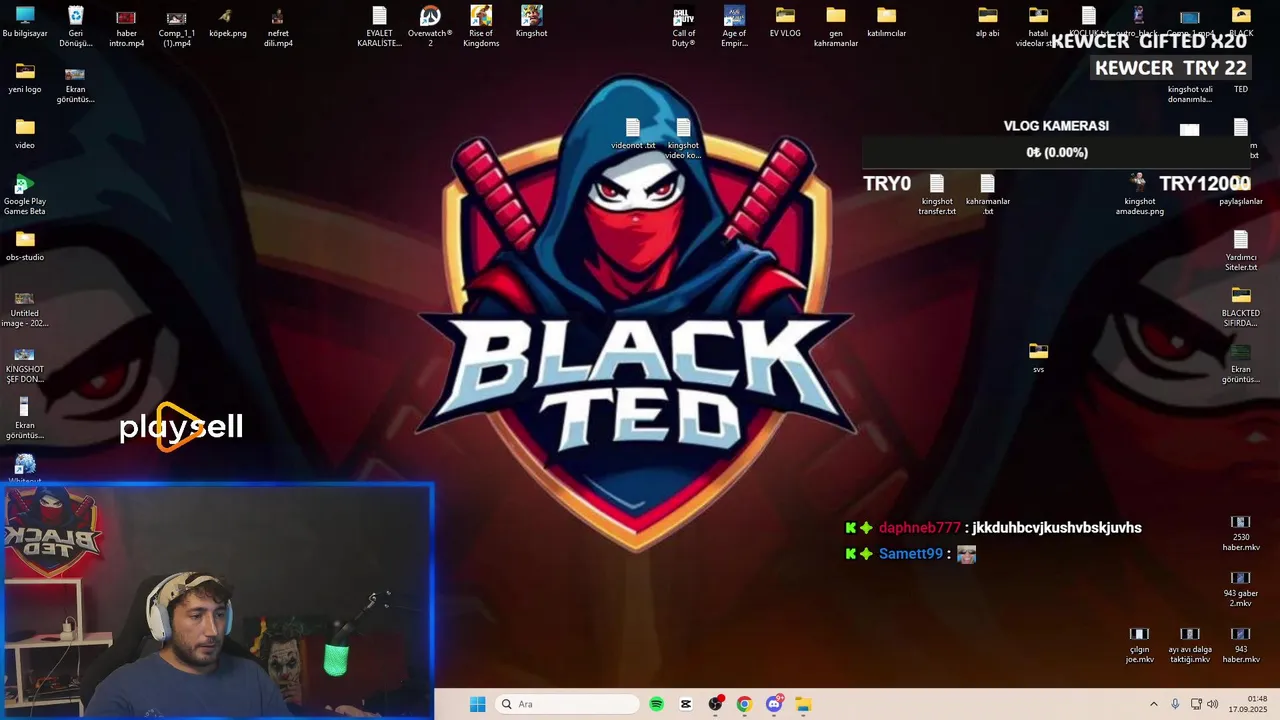Select the 943 haber.mkv video
1280x720 pixels.
(x=1241, y=646)
